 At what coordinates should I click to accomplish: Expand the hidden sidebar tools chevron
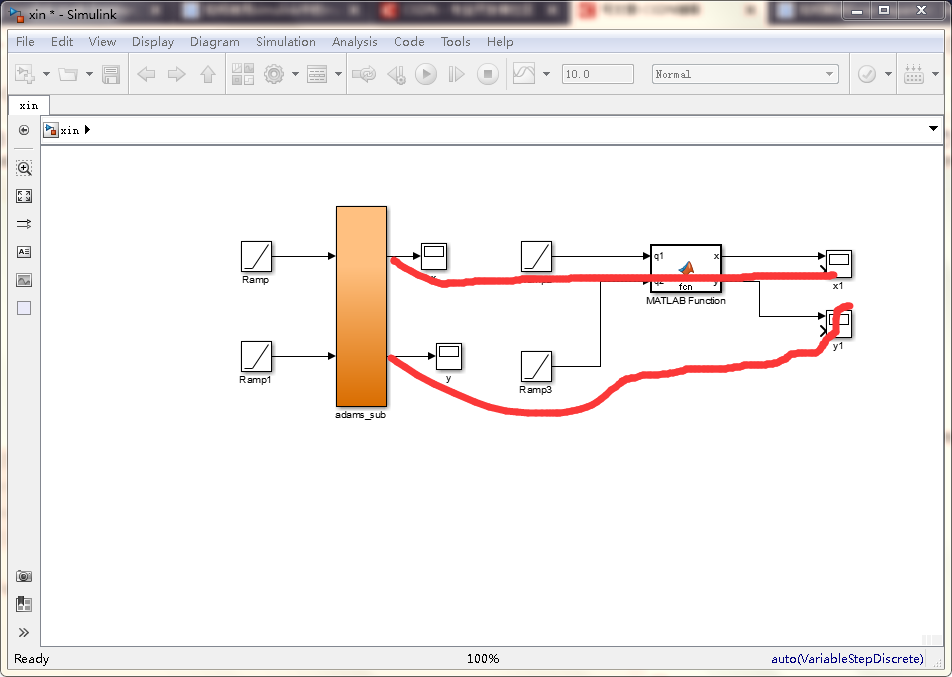point(23,632)
